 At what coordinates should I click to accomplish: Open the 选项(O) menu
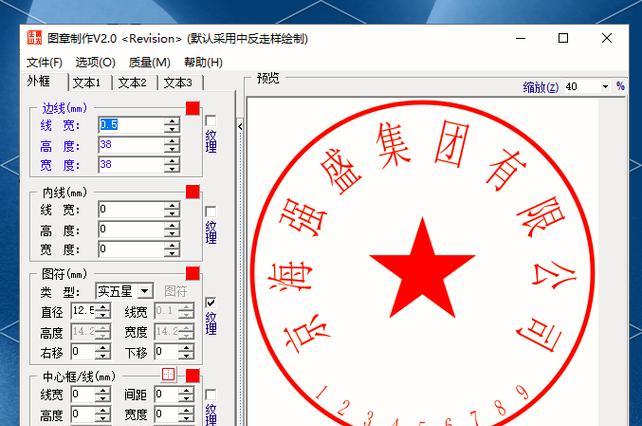[x=95, y=63]
